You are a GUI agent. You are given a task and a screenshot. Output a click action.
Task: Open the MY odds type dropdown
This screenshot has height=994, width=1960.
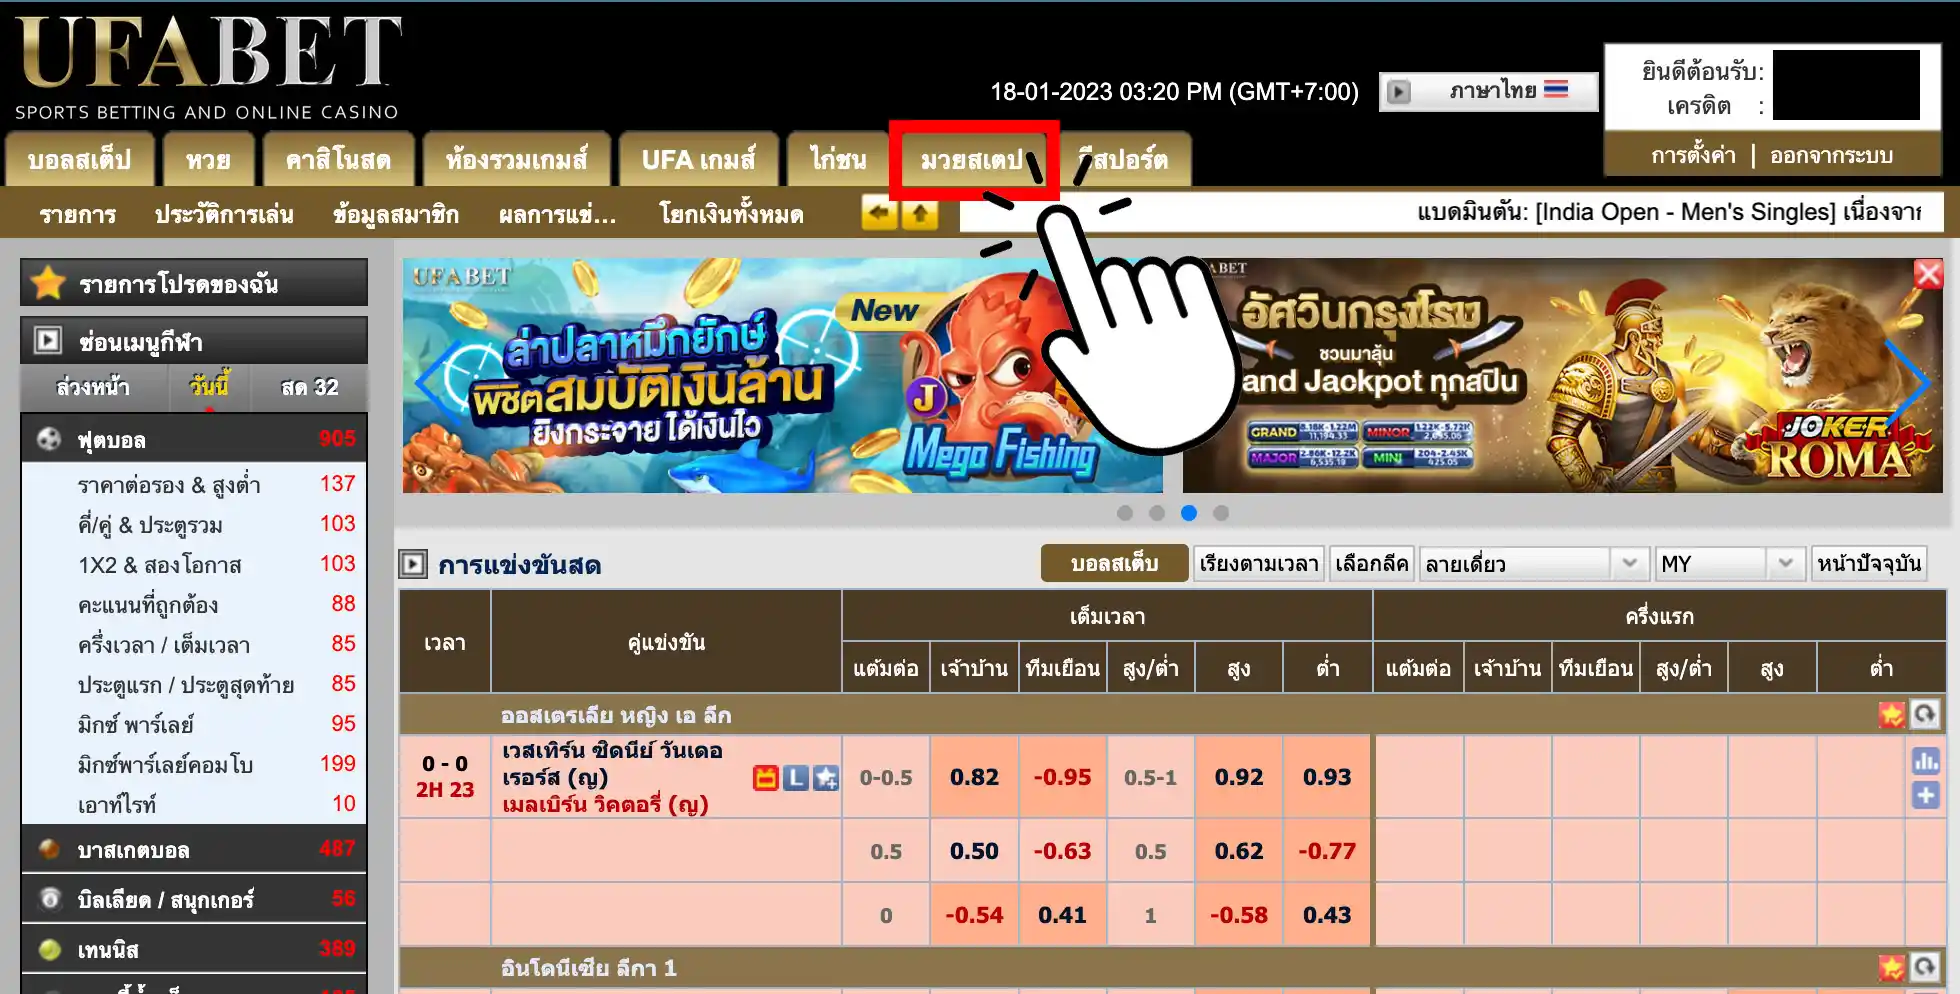click(1730, 563)
